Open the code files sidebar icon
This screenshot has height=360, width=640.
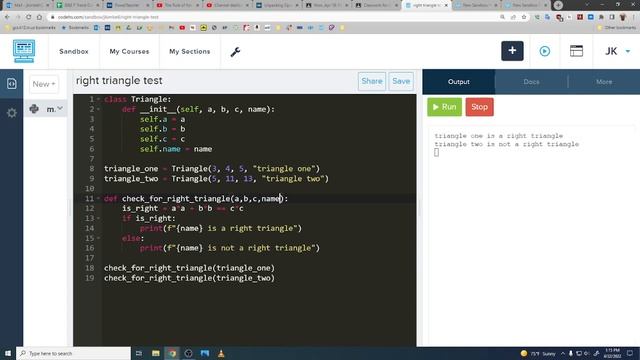11,84
